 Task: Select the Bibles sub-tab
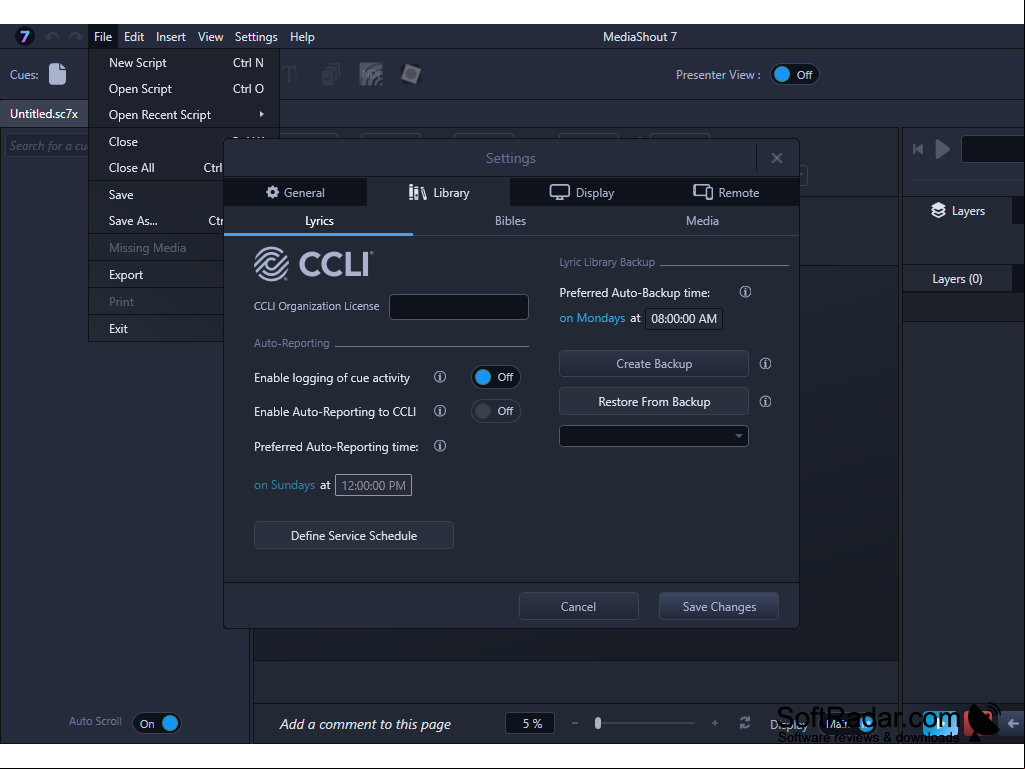pos(511,221)
